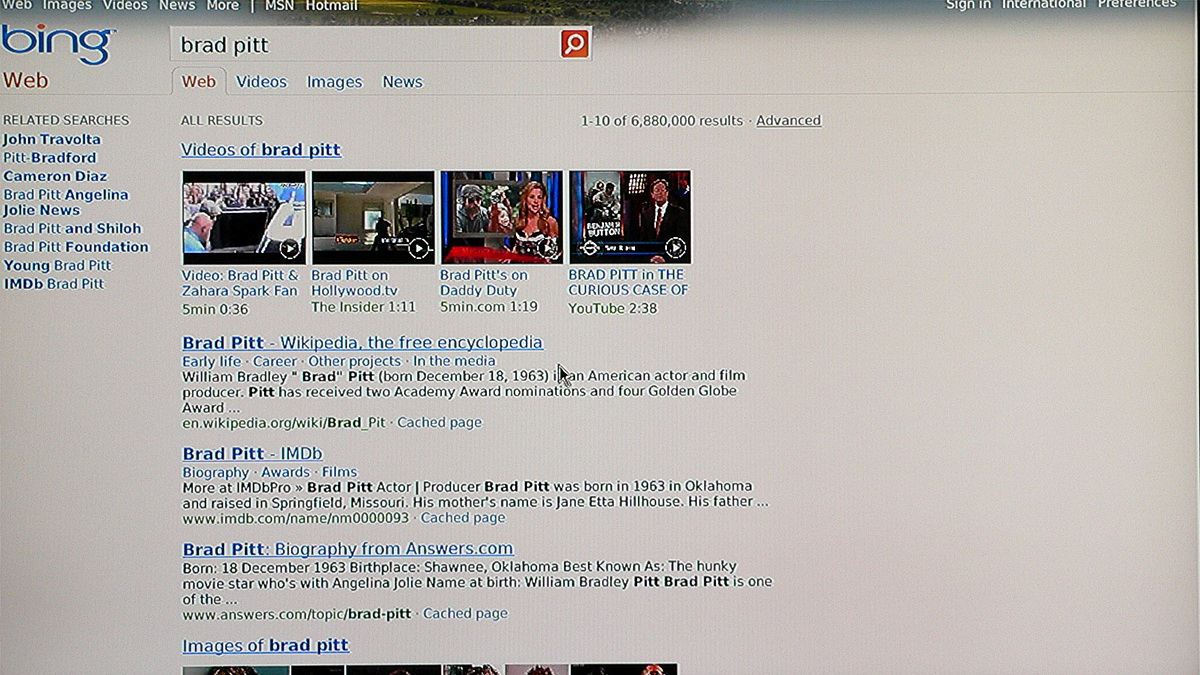1200x675 pixels.
Task: Open International settings link
Action: [1044, 5]
